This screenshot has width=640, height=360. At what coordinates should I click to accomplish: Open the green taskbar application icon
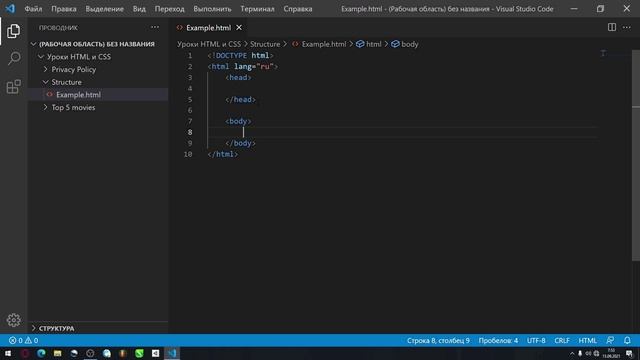click(139, 353)
